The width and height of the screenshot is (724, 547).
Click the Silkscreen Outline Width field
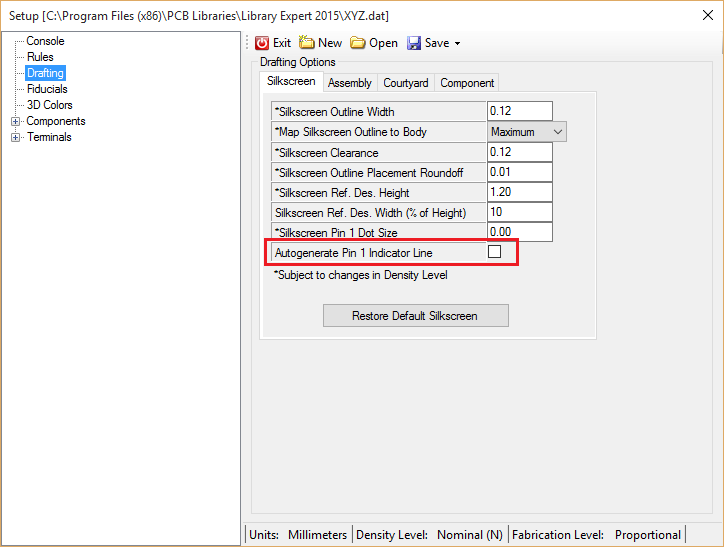[x=519, y=112]
